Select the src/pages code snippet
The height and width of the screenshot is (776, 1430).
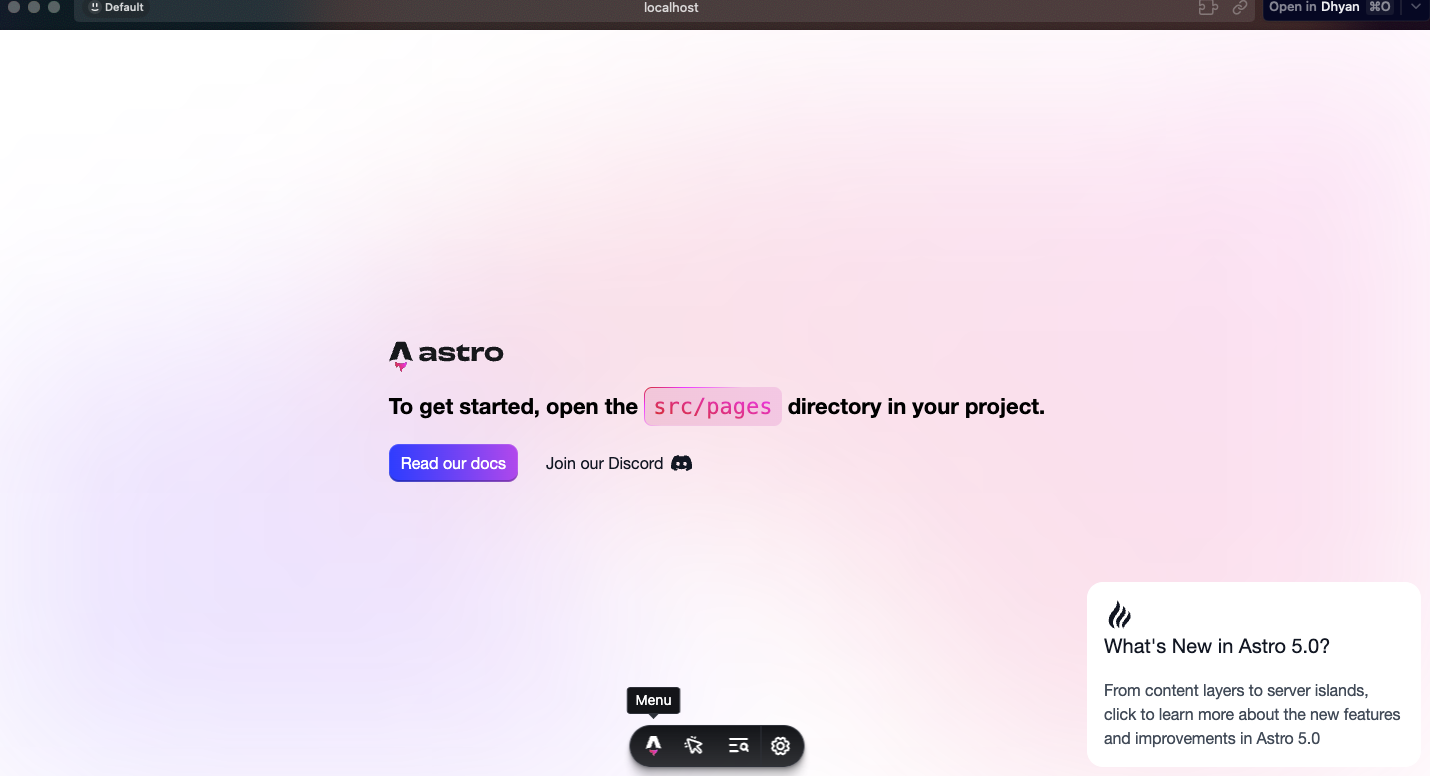coord(713,407)
